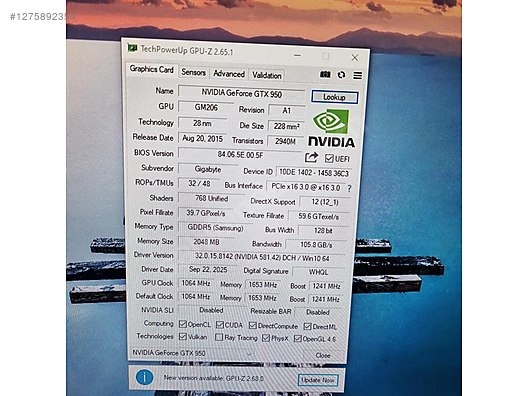Click the Die Size value 228 mm²
This screenshot has width=528, height=396.
(286, 126)
